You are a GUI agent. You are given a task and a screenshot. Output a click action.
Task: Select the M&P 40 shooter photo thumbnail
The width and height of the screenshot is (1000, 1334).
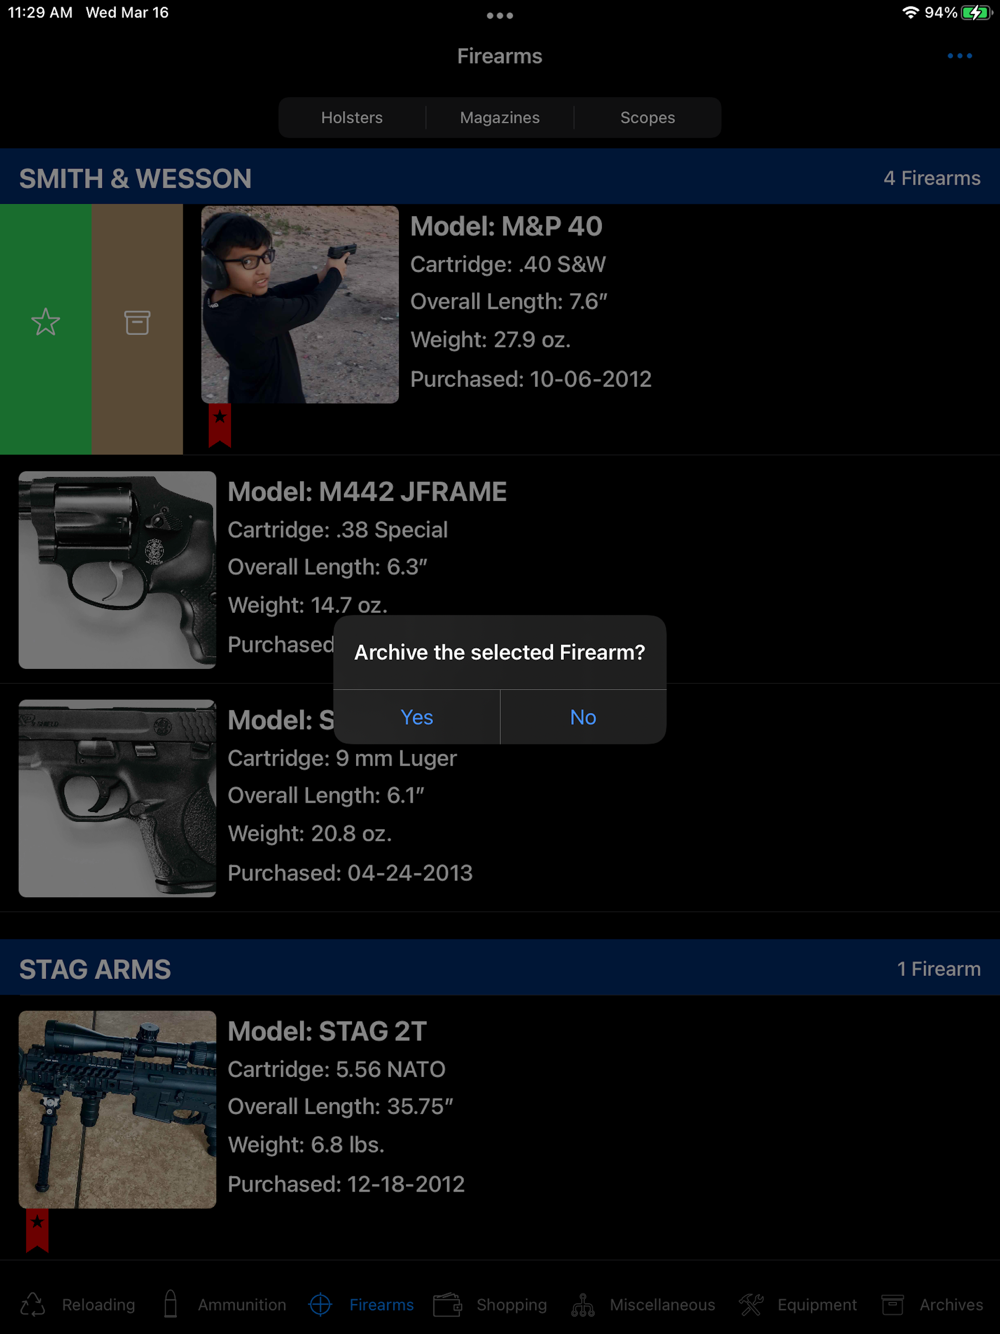[300, 305]
